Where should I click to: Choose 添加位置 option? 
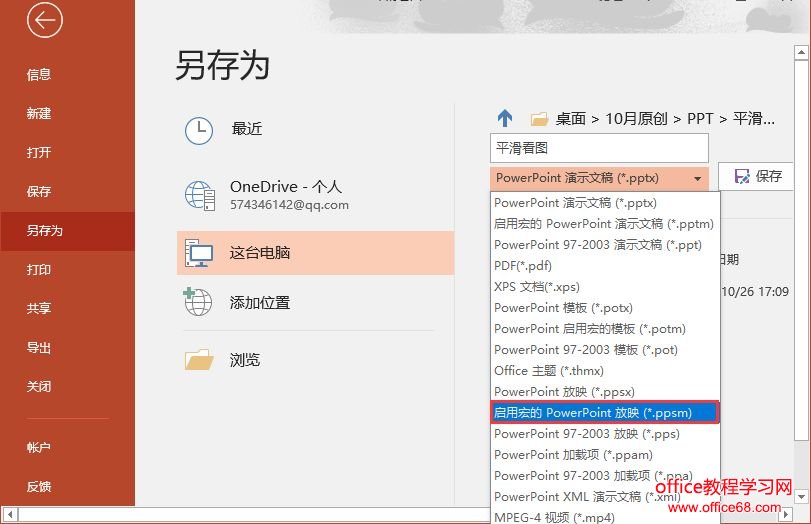coord(316,302)
